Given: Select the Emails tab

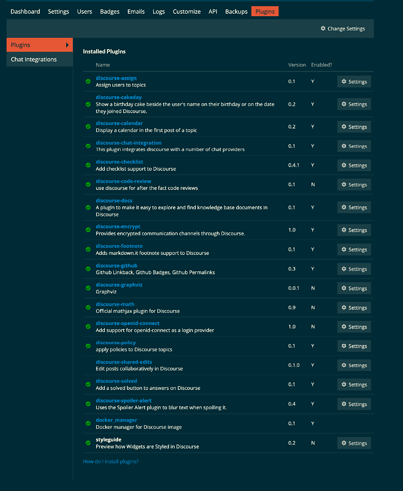Looking at the screenshot, I should pos(136,12).
